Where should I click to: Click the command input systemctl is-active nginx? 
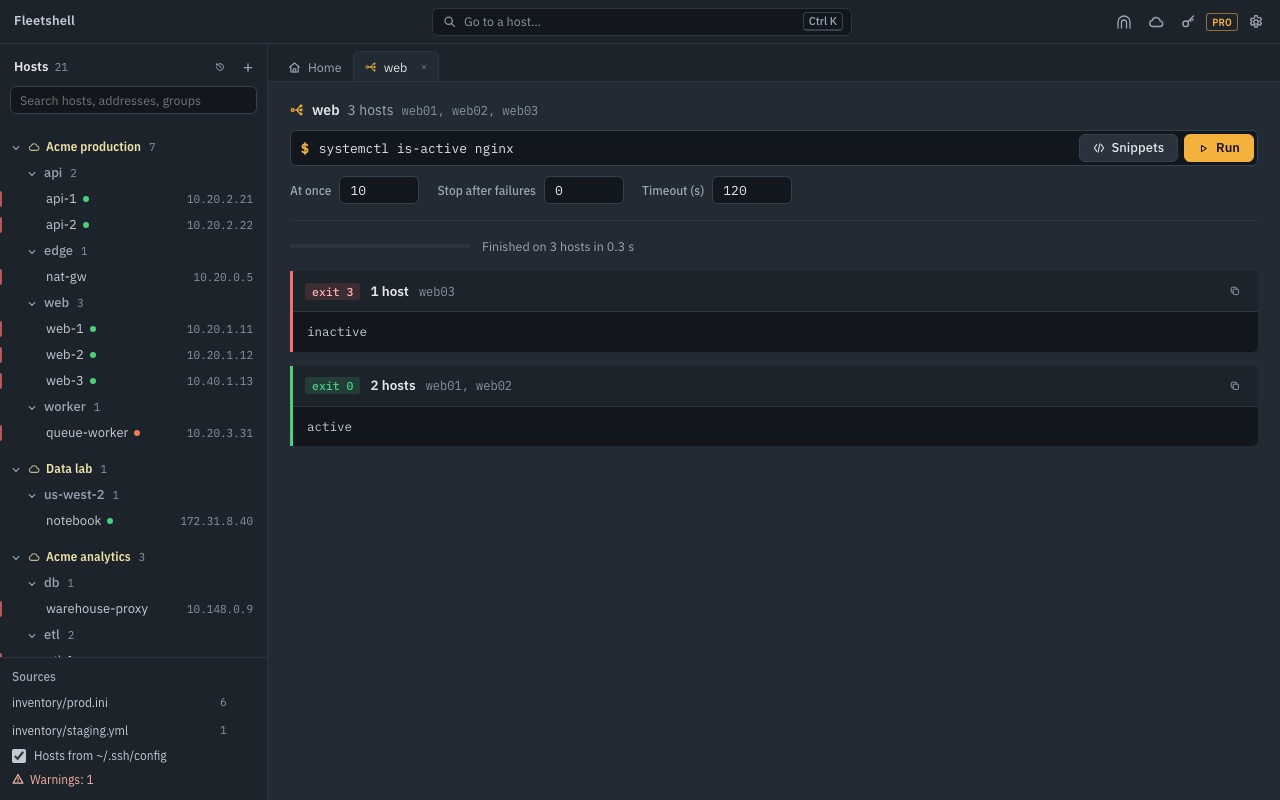pyautogui.click(x=694, y=148)
